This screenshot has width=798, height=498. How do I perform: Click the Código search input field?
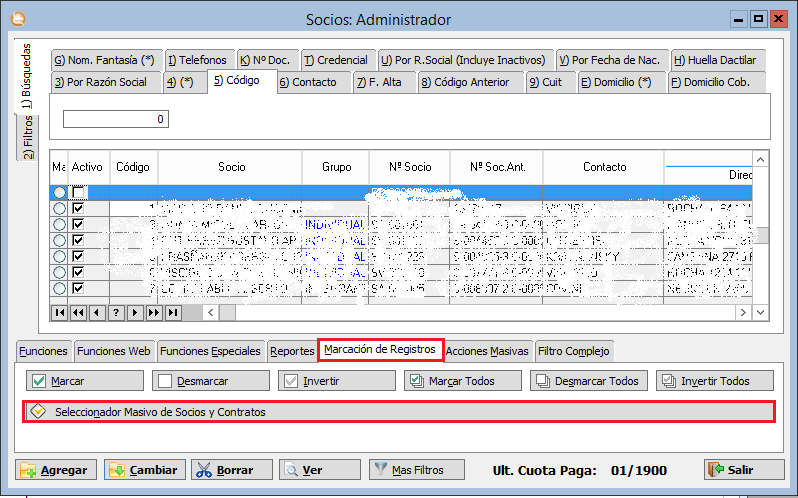pos(116,119)
